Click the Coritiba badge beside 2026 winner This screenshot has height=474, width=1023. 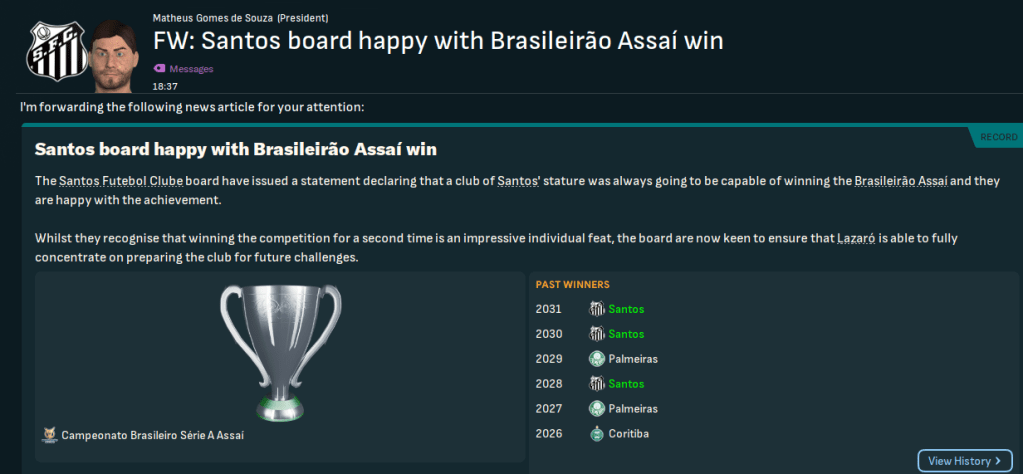pos(597,433)
